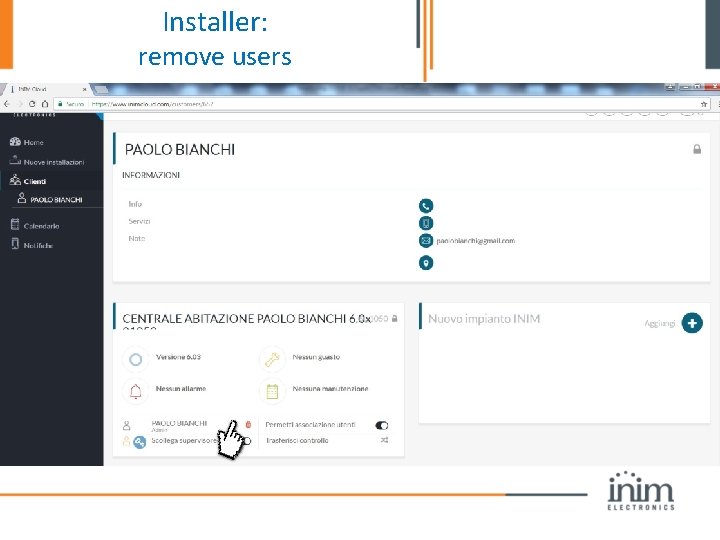Click the browser back arrow
Viewport: 720px width, 540px height.
pyautogui.click(x=6, y=104)
